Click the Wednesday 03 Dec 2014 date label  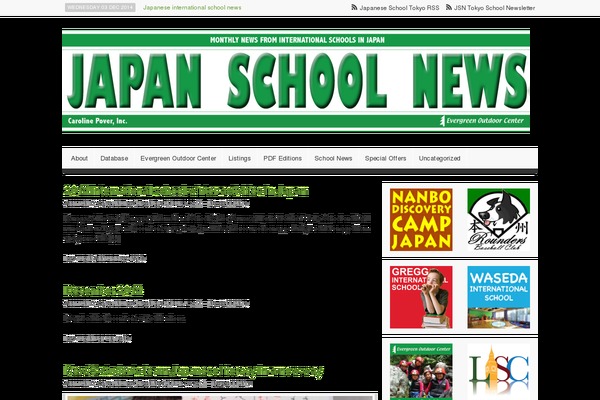pos(100,7)
